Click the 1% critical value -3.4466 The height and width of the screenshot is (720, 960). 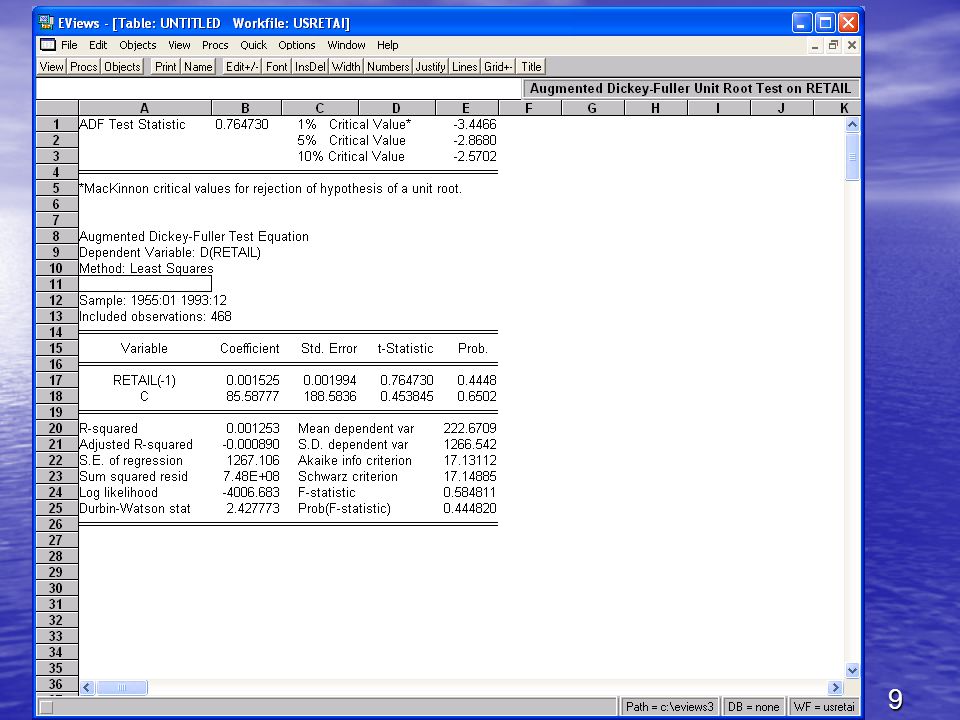[474, 124]
